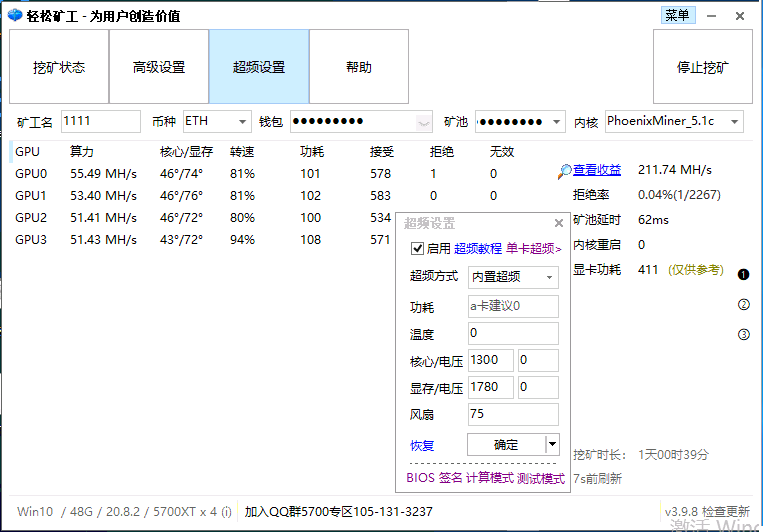The width and height of the screenshot is (763, 532).
Task: Open the 超频教程 tutorial link
Action: point(478,249)
